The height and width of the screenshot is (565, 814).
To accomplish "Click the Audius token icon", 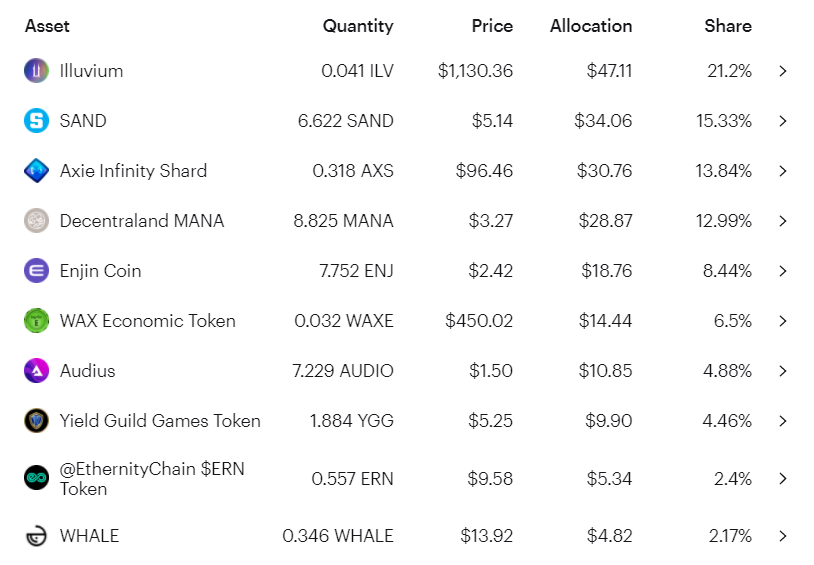I will 36,371.
